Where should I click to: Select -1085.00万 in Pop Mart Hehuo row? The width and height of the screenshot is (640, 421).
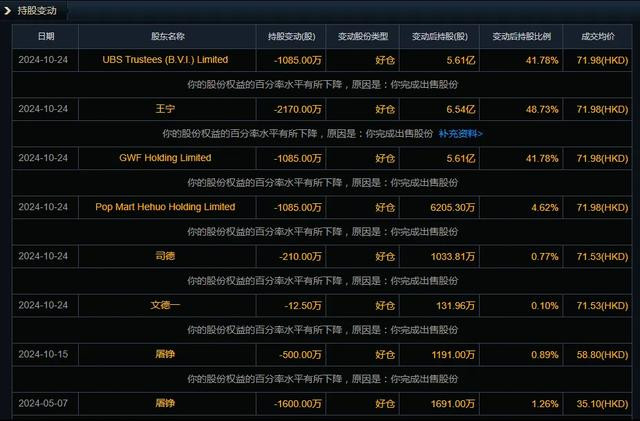[298, 207]
